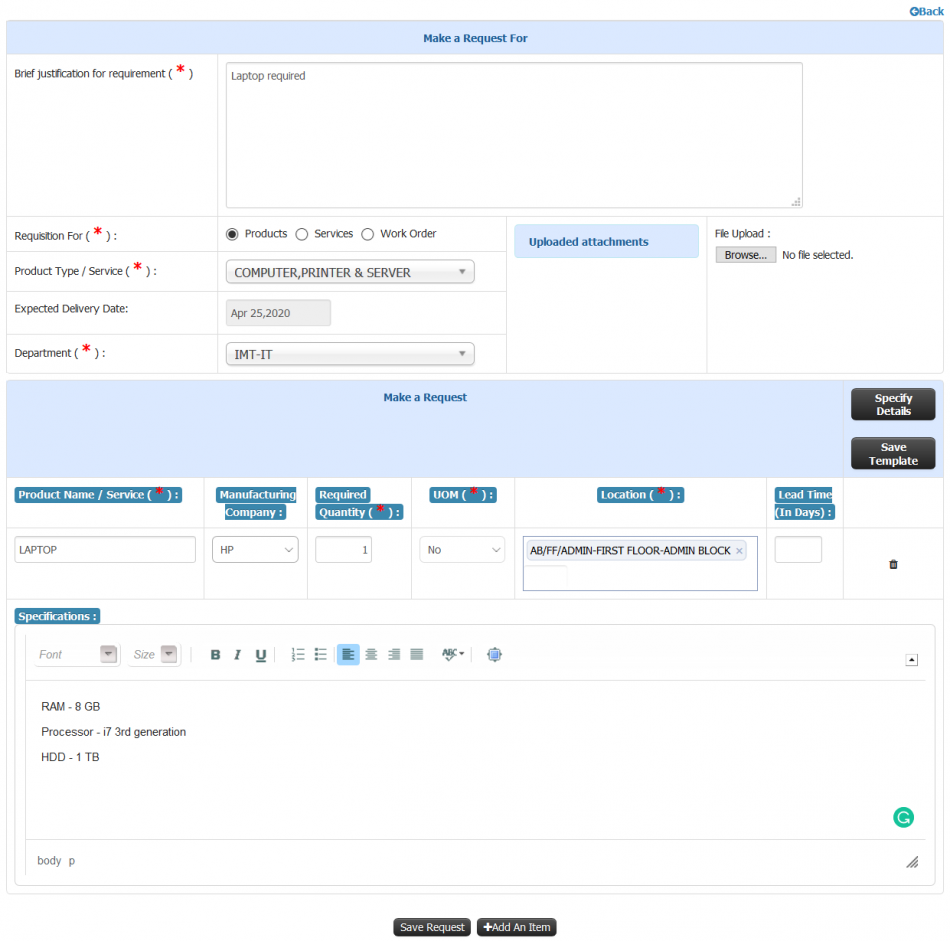Remove the AB/FF/ADMIN location tag
The height and width of the screenshot is (941, 950).
click(x=739, y=551)
